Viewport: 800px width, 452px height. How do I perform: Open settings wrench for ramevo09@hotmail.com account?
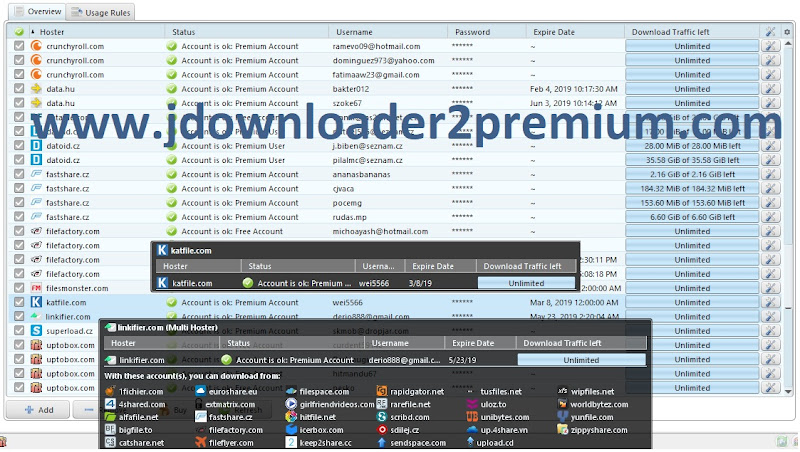click(x=770, y=46)
